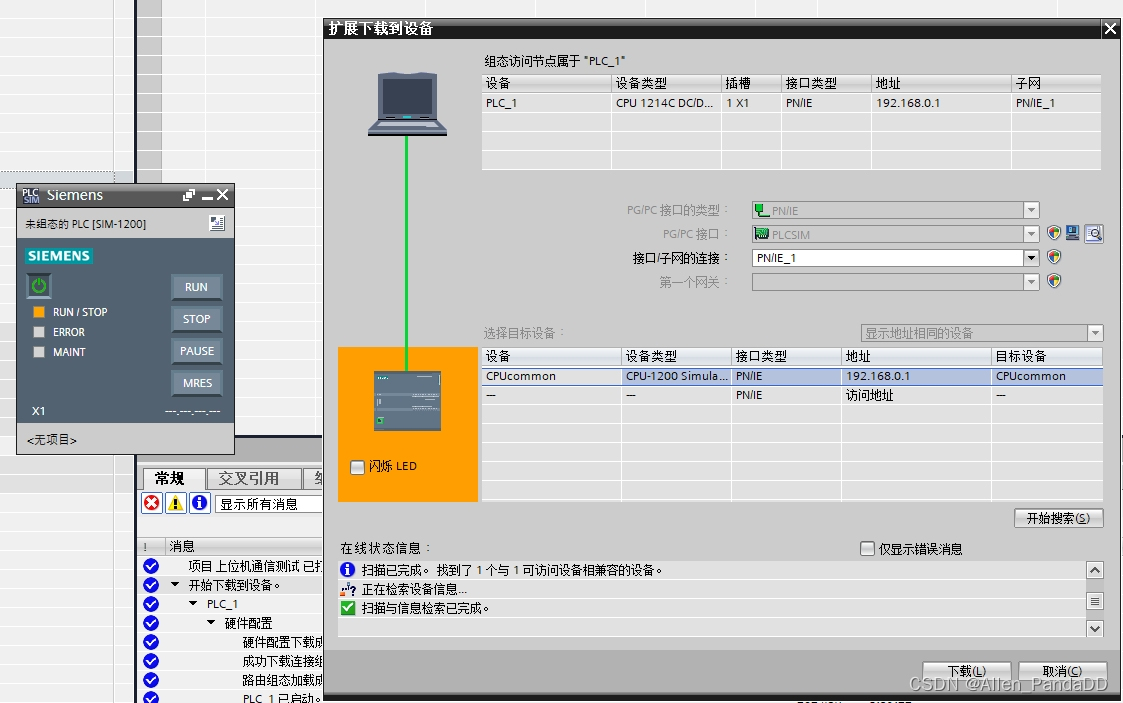The height and width of the screenshot is (703, 1123).
Task: Click the PAUSE button in PLCSIM
Action: click(x=196, y=351)
